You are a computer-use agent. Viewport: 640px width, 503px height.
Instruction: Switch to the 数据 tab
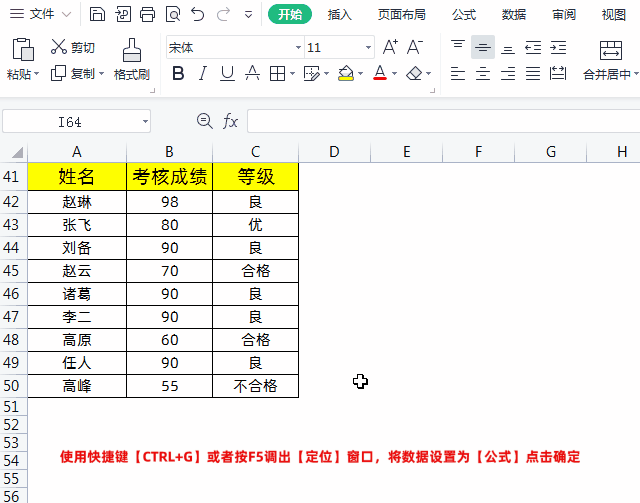pos(514,15)
